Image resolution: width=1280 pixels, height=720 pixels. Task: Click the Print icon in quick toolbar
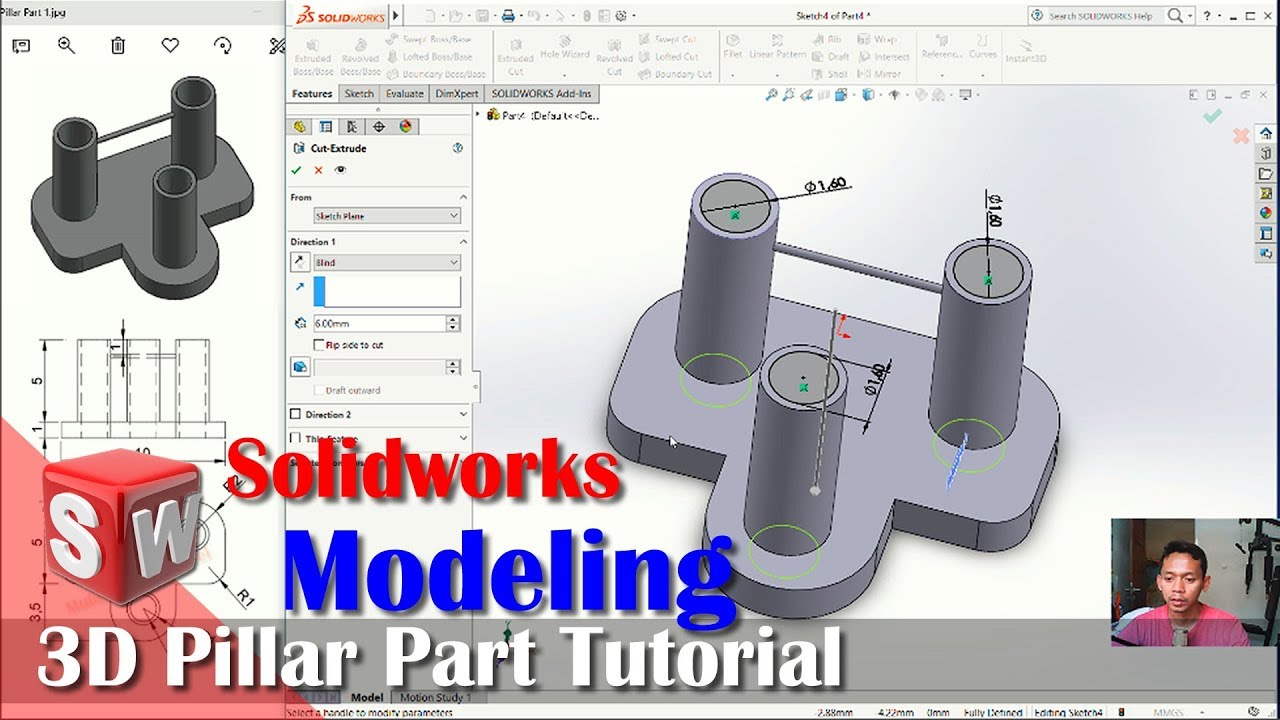pyautogui.click(x=508, y=16)
